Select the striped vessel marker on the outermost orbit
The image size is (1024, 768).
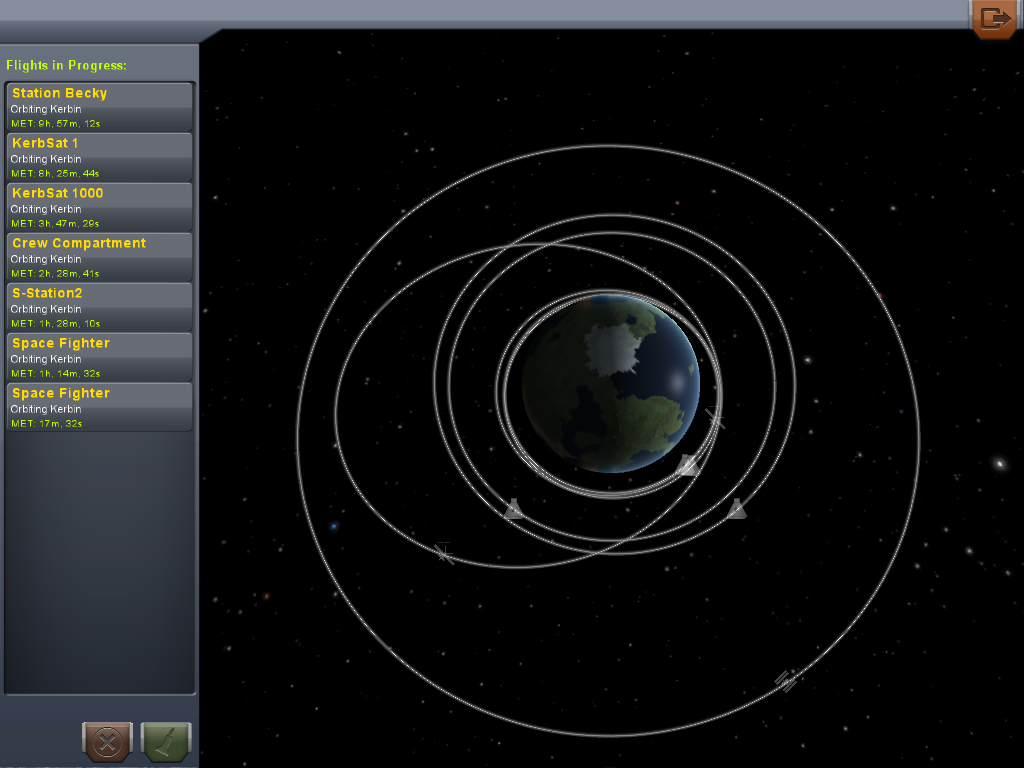786,680
